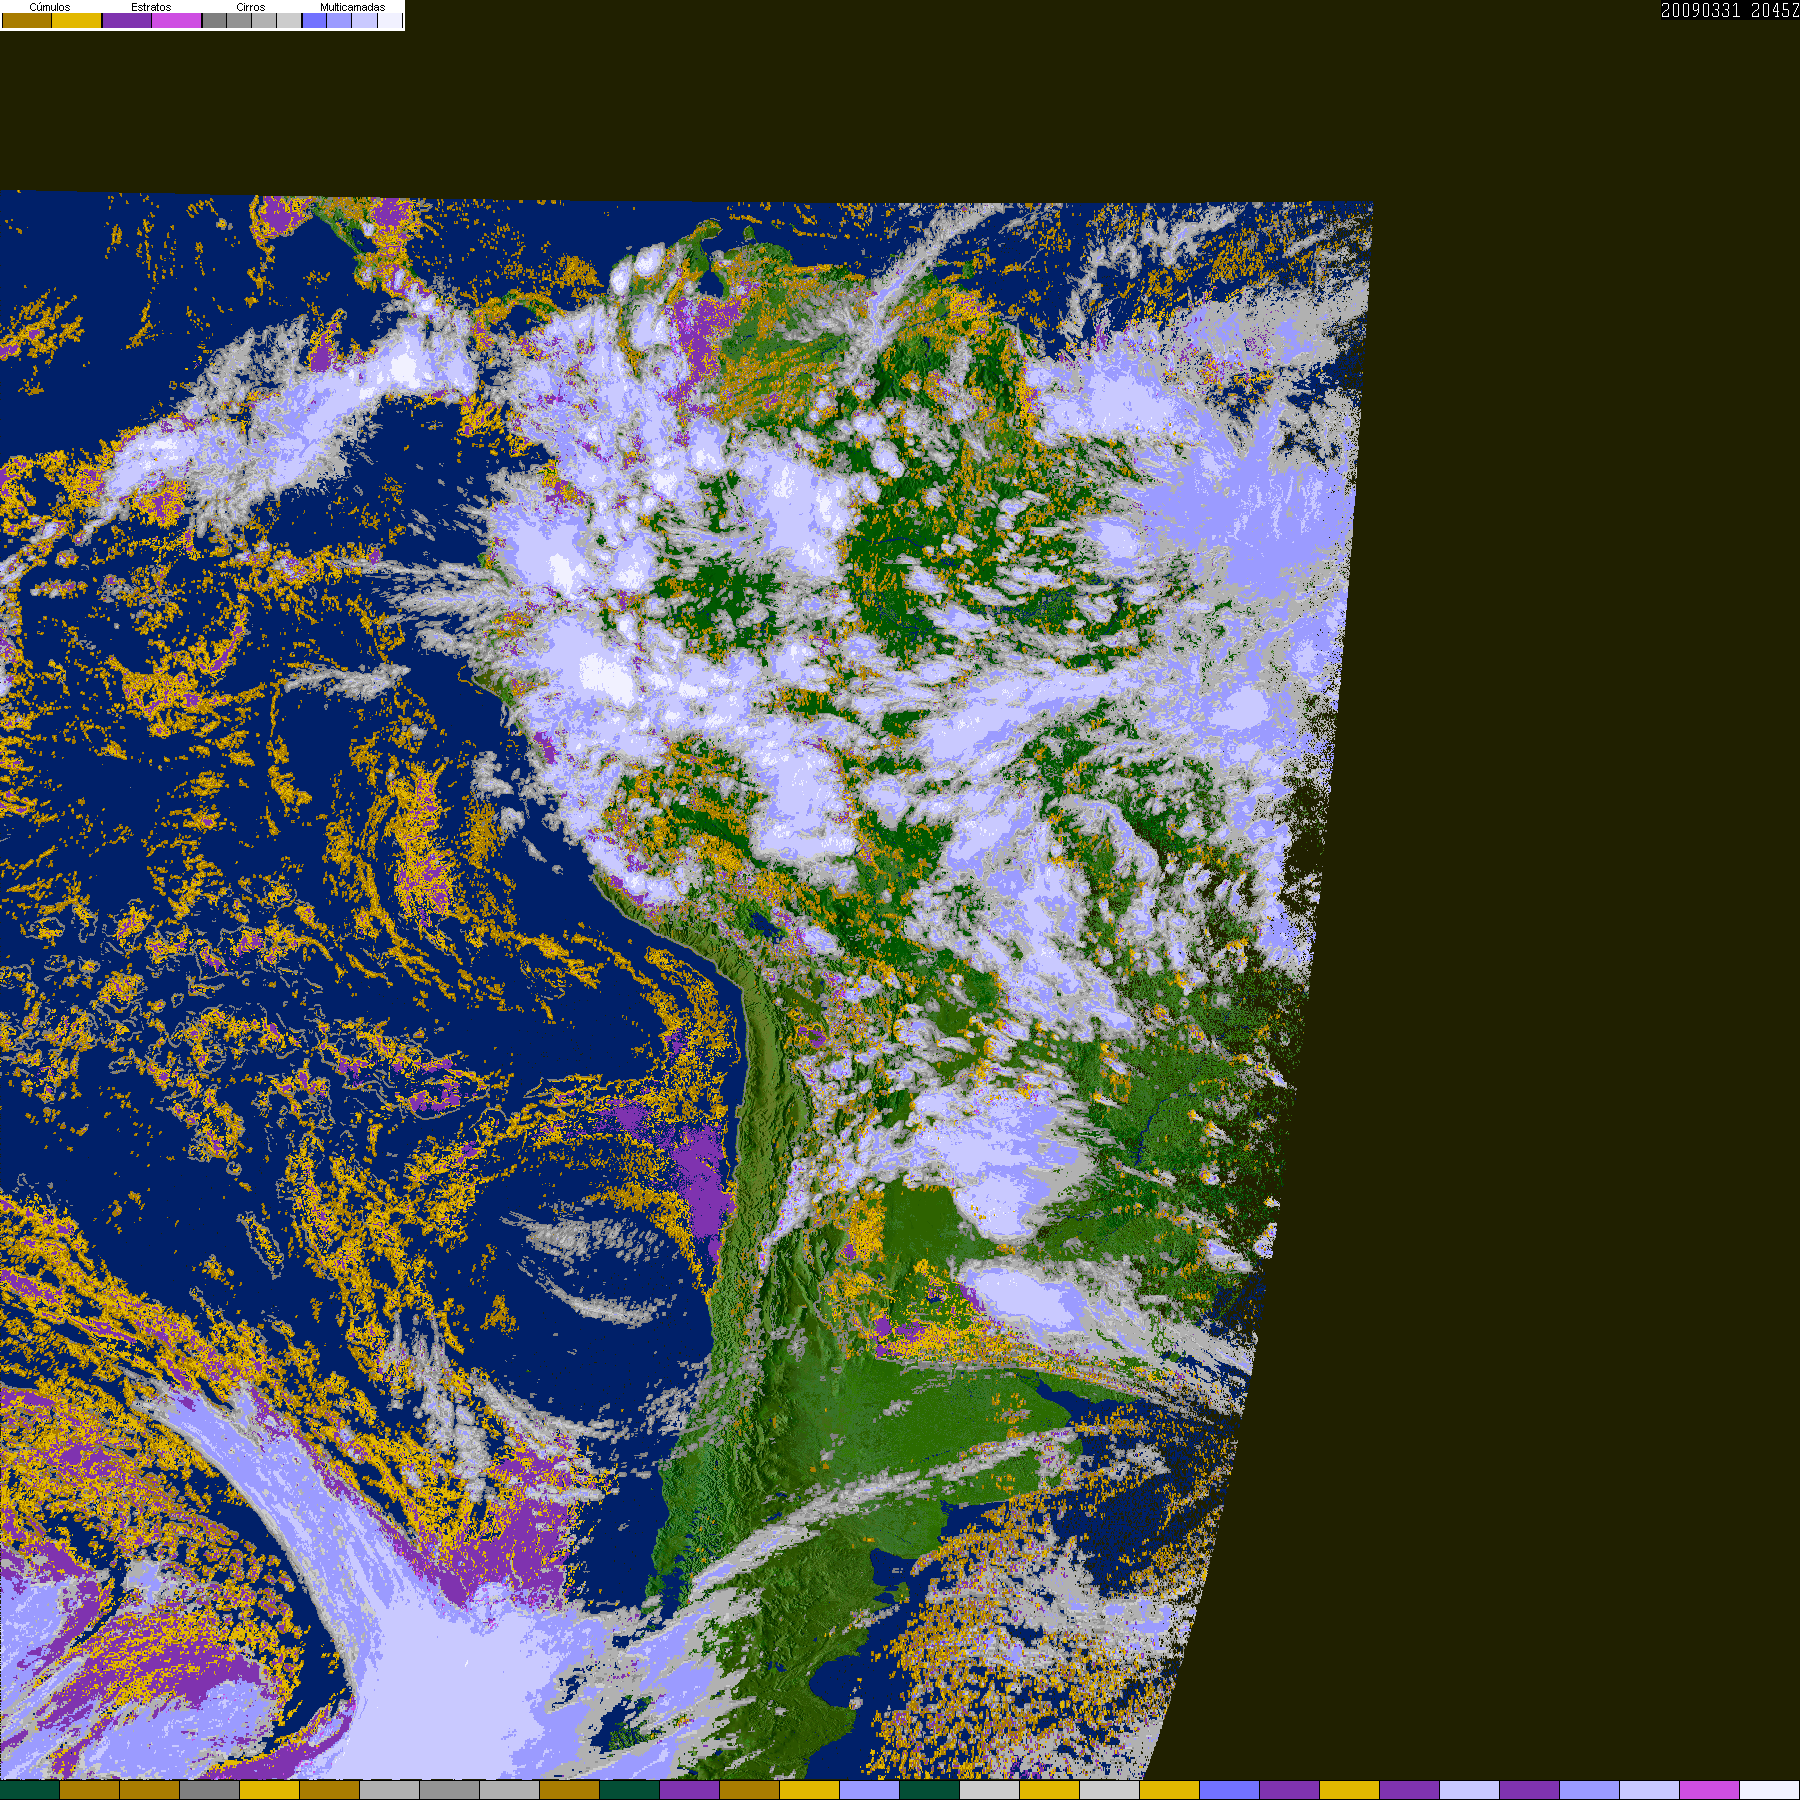Select the yellow Cúmulos legend swatch
This screenshot has height=1800, width=1800.
point(77,20)
